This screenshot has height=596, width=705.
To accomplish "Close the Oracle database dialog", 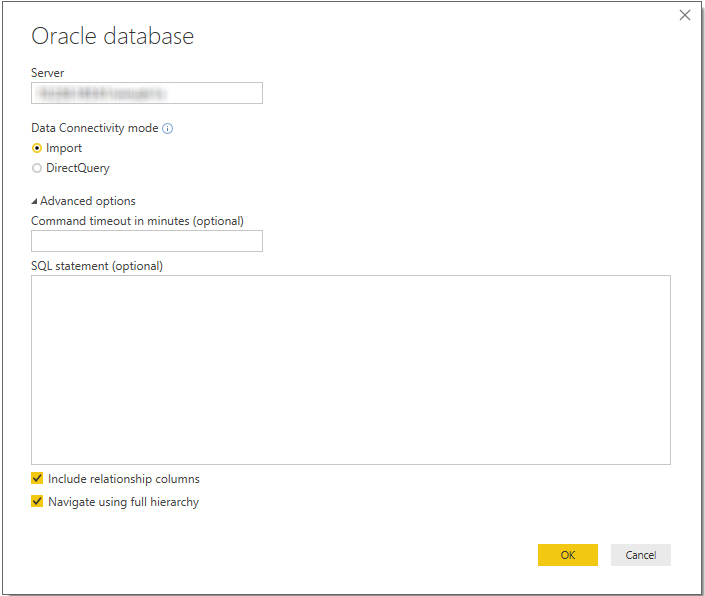I will 684,15.
